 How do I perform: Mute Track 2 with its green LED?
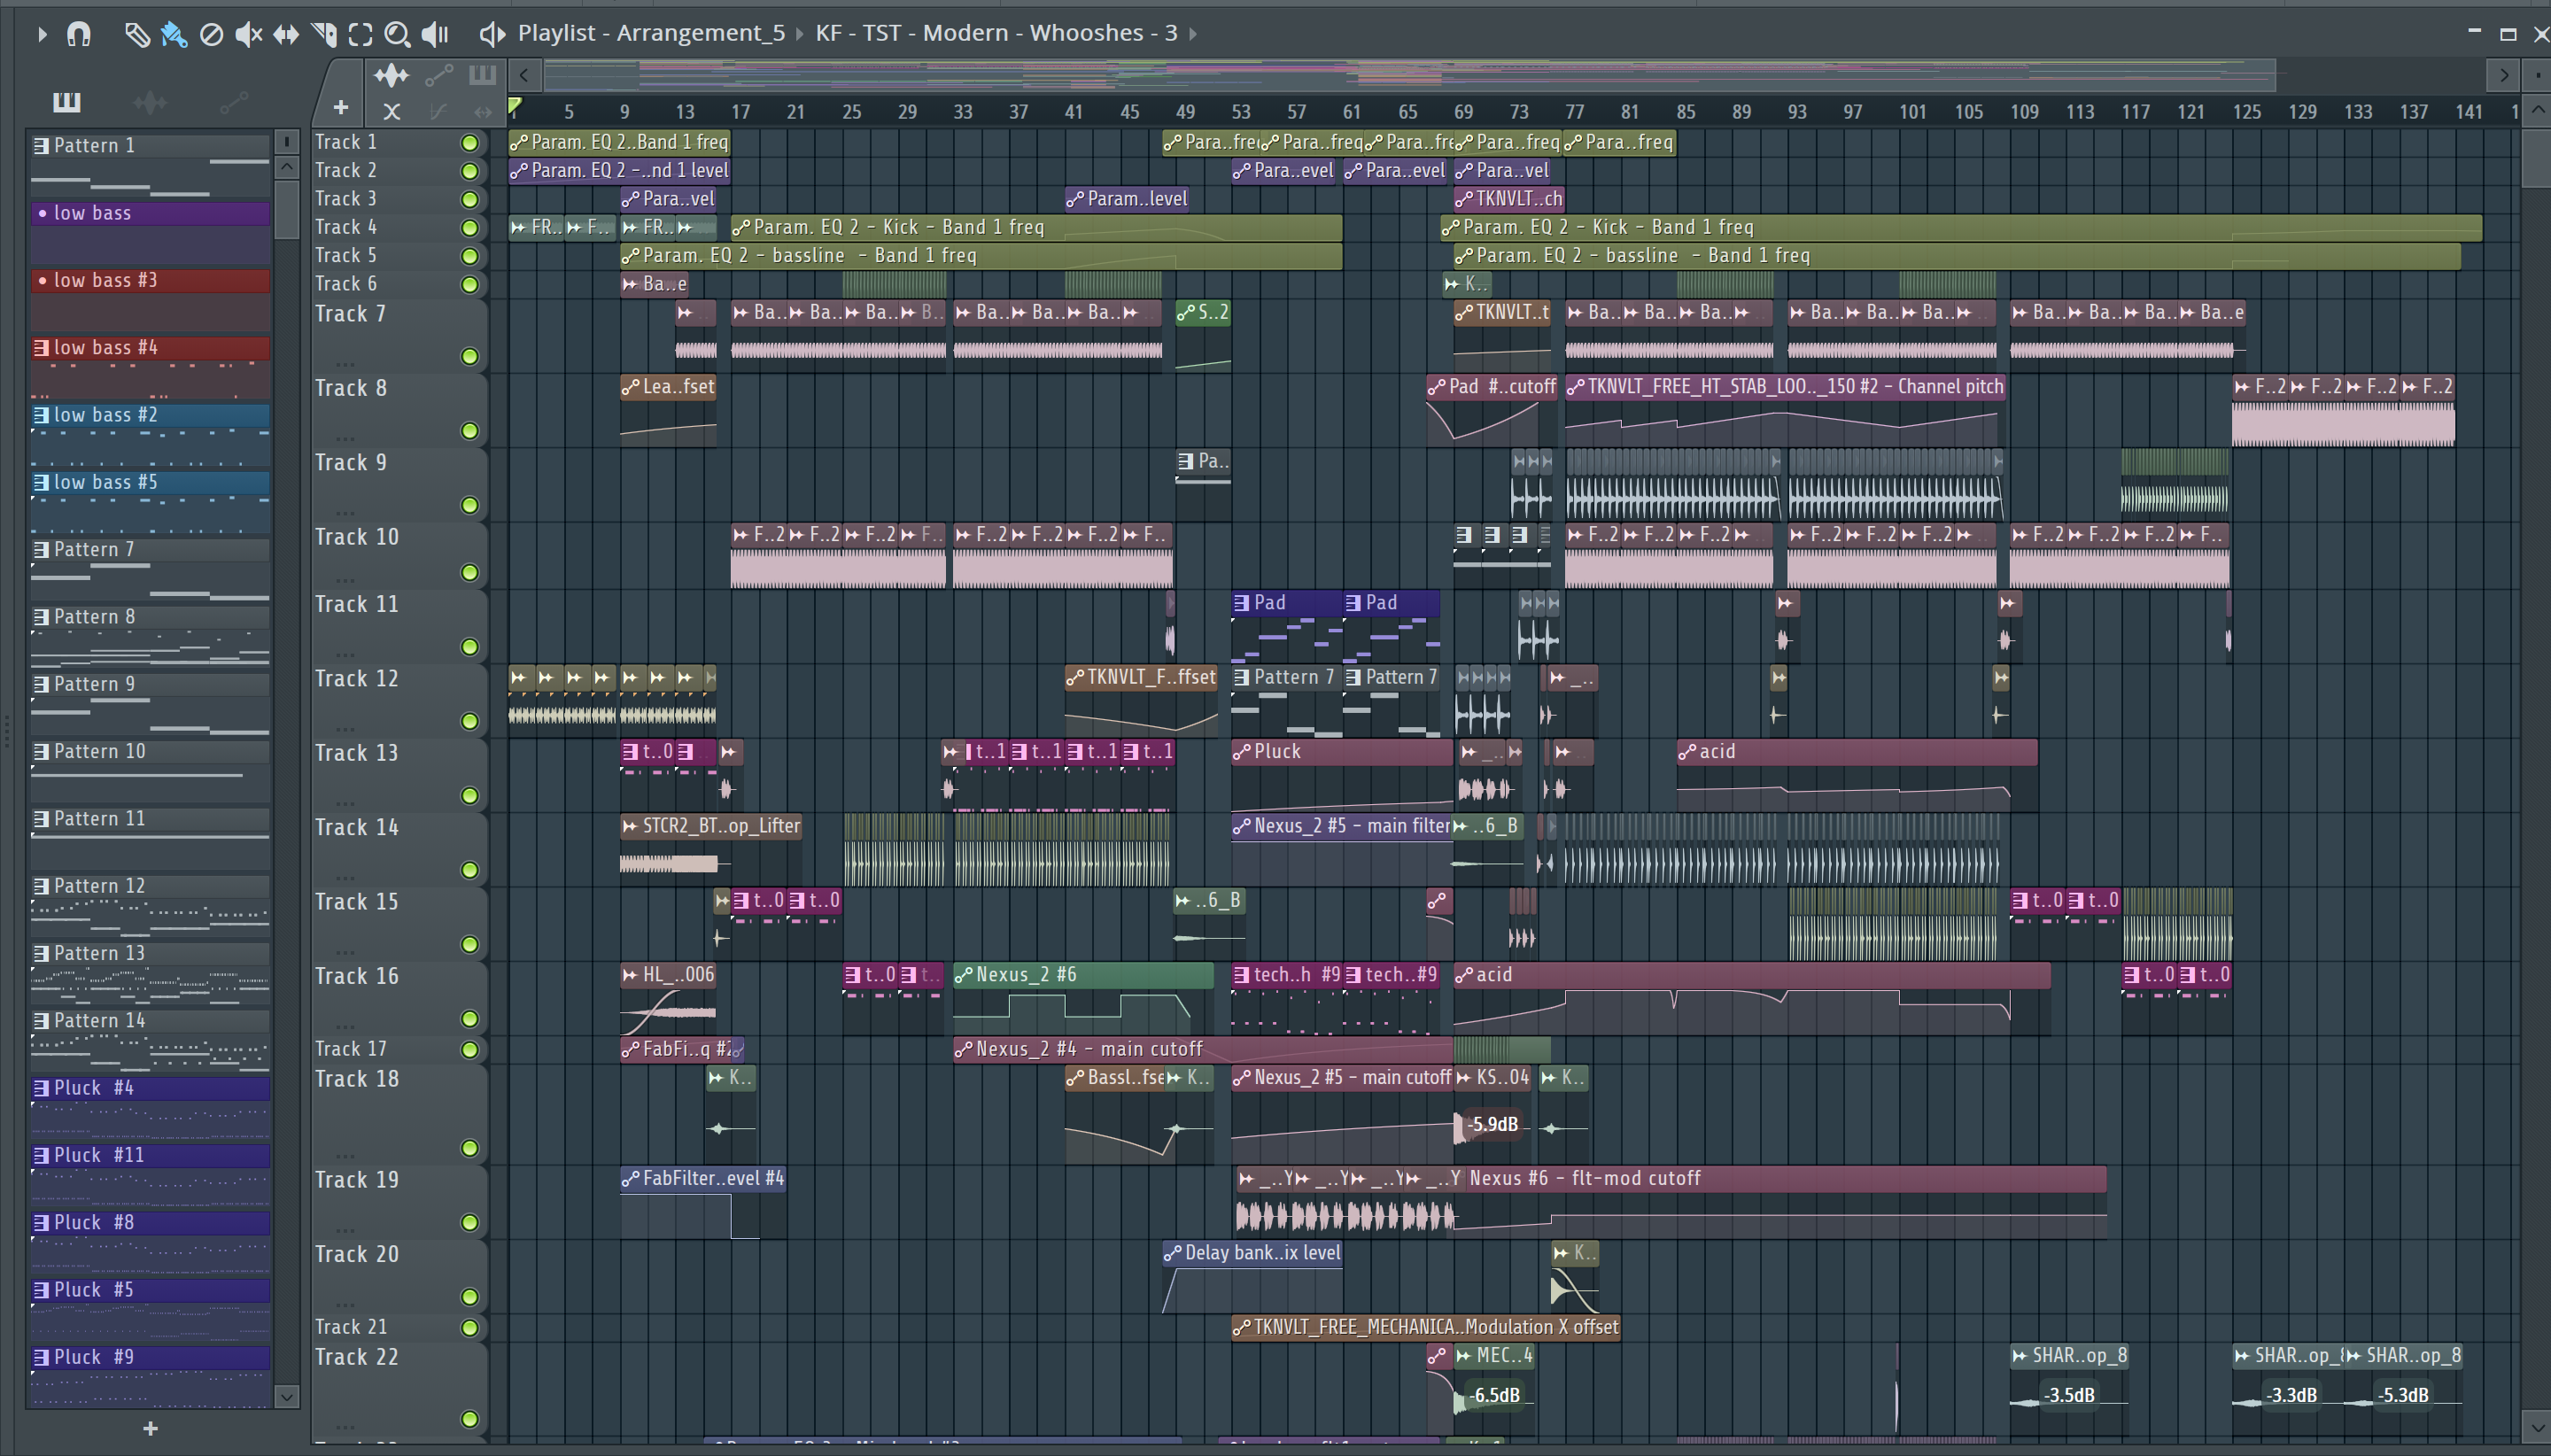tap(469, 171)
